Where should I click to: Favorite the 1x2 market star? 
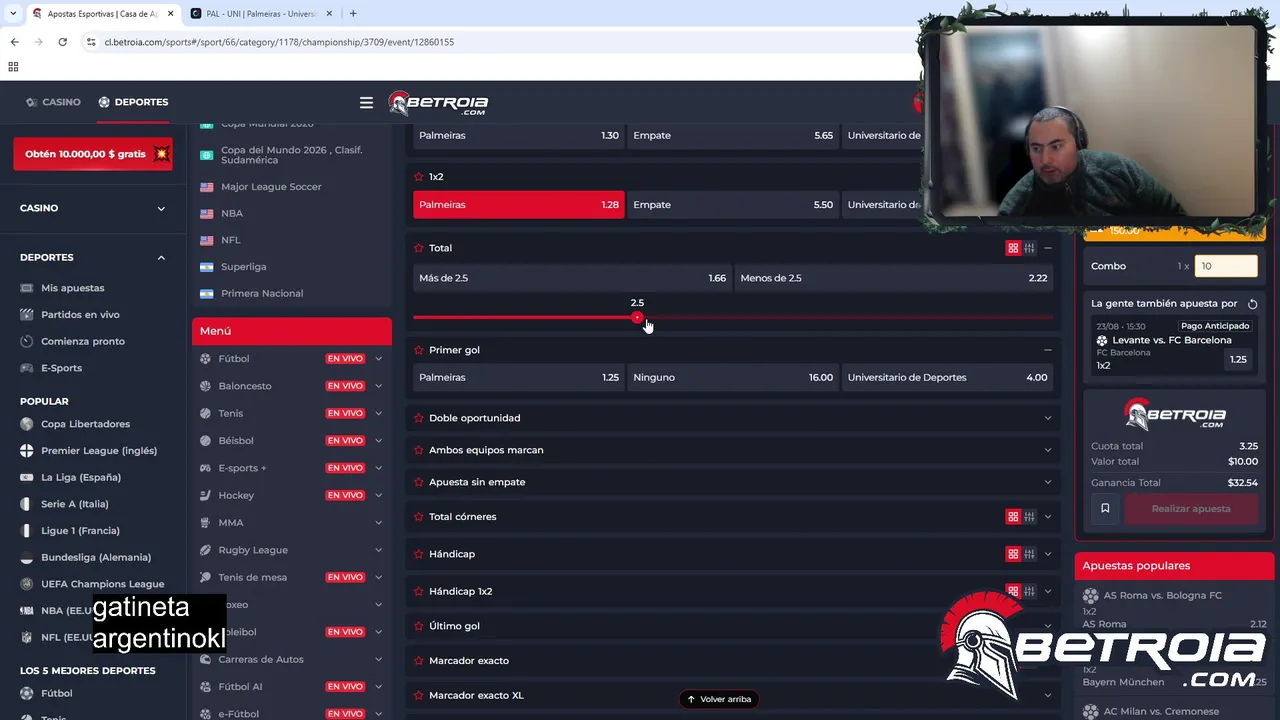[x=419, y=177]
